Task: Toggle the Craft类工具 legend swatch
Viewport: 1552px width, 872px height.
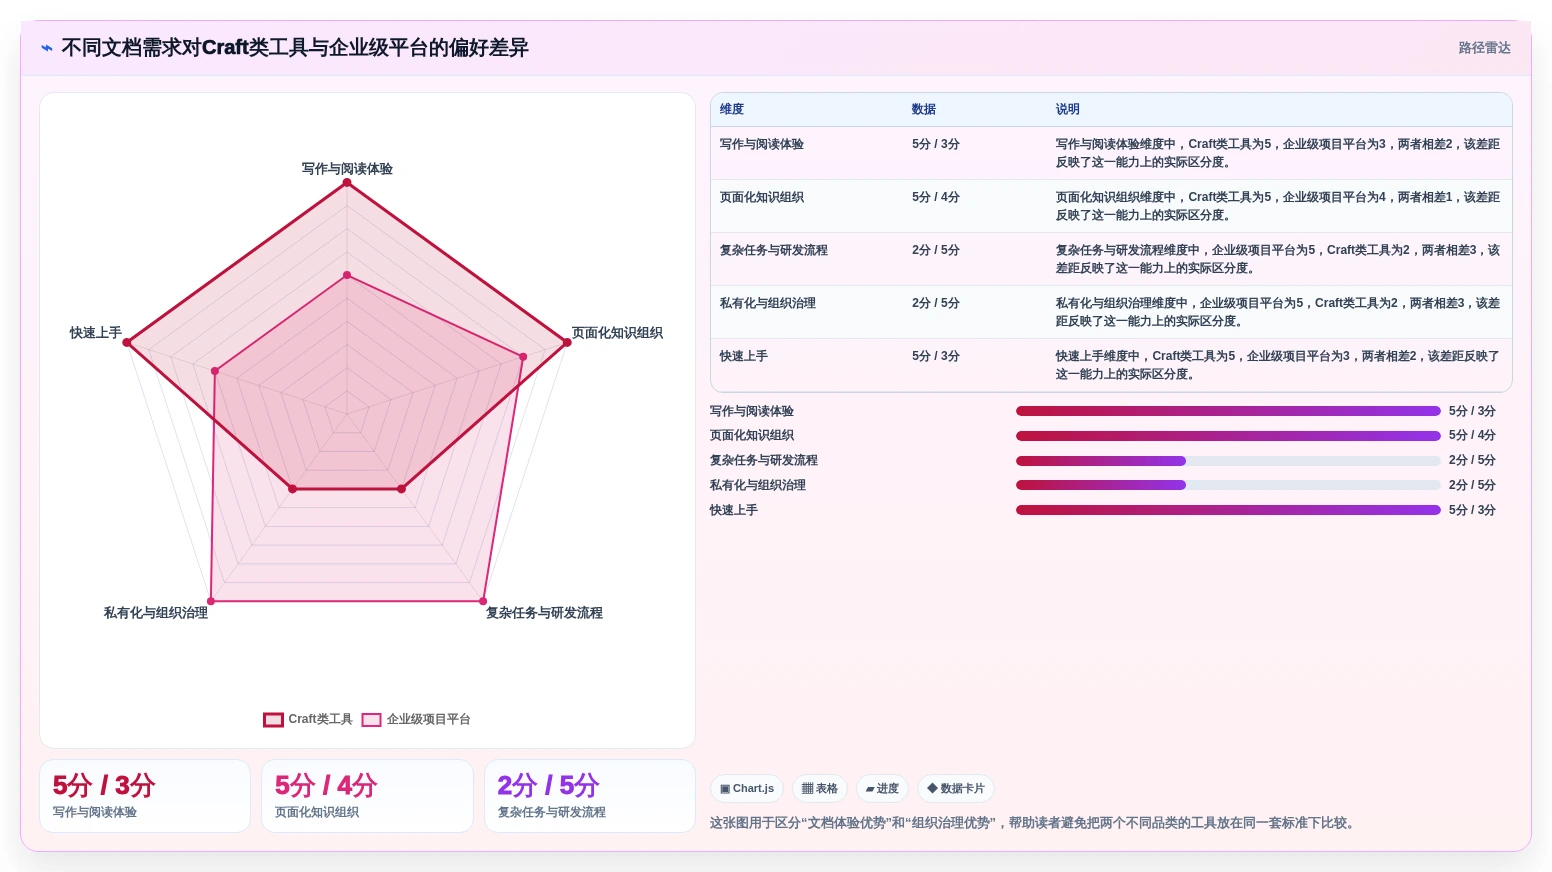Action: pyautogui.click(x=273, y=720)
